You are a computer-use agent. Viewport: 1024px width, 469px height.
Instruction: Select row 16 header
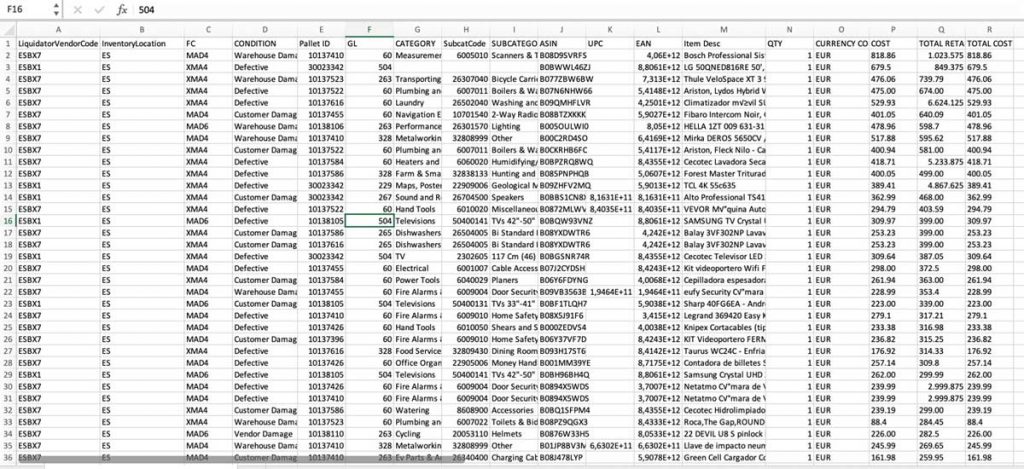tap(7, 220)
